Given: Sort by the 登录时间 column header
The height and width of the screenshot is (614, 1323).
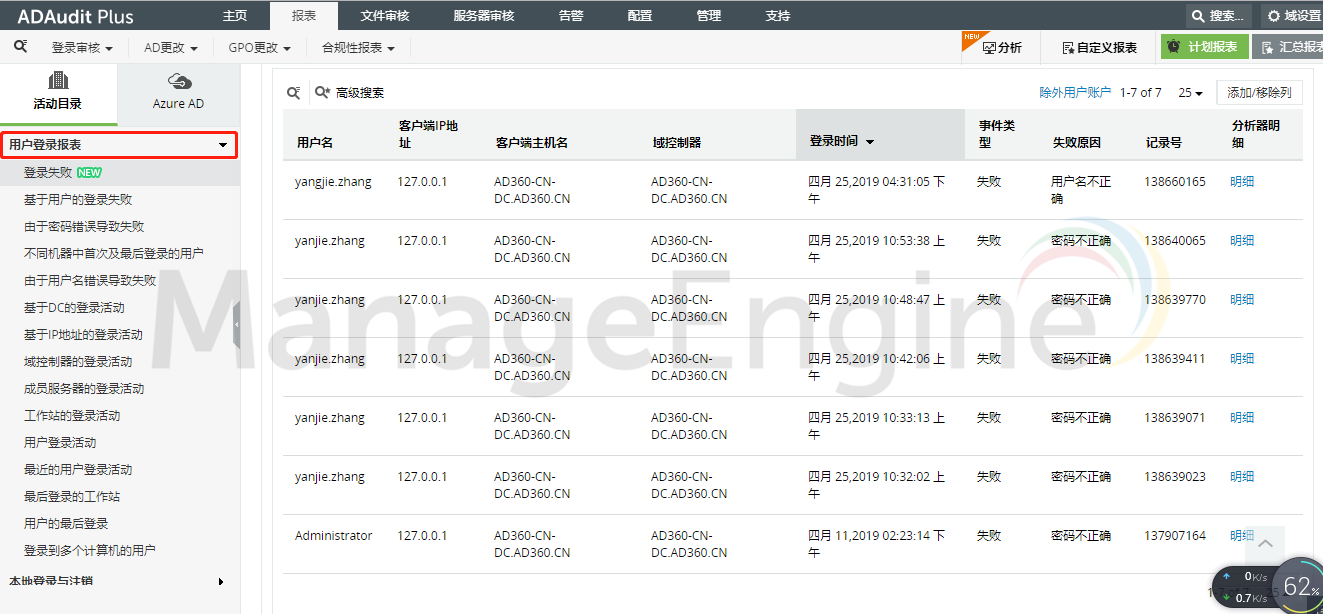Looking at the screenshot, I should 841,142.
